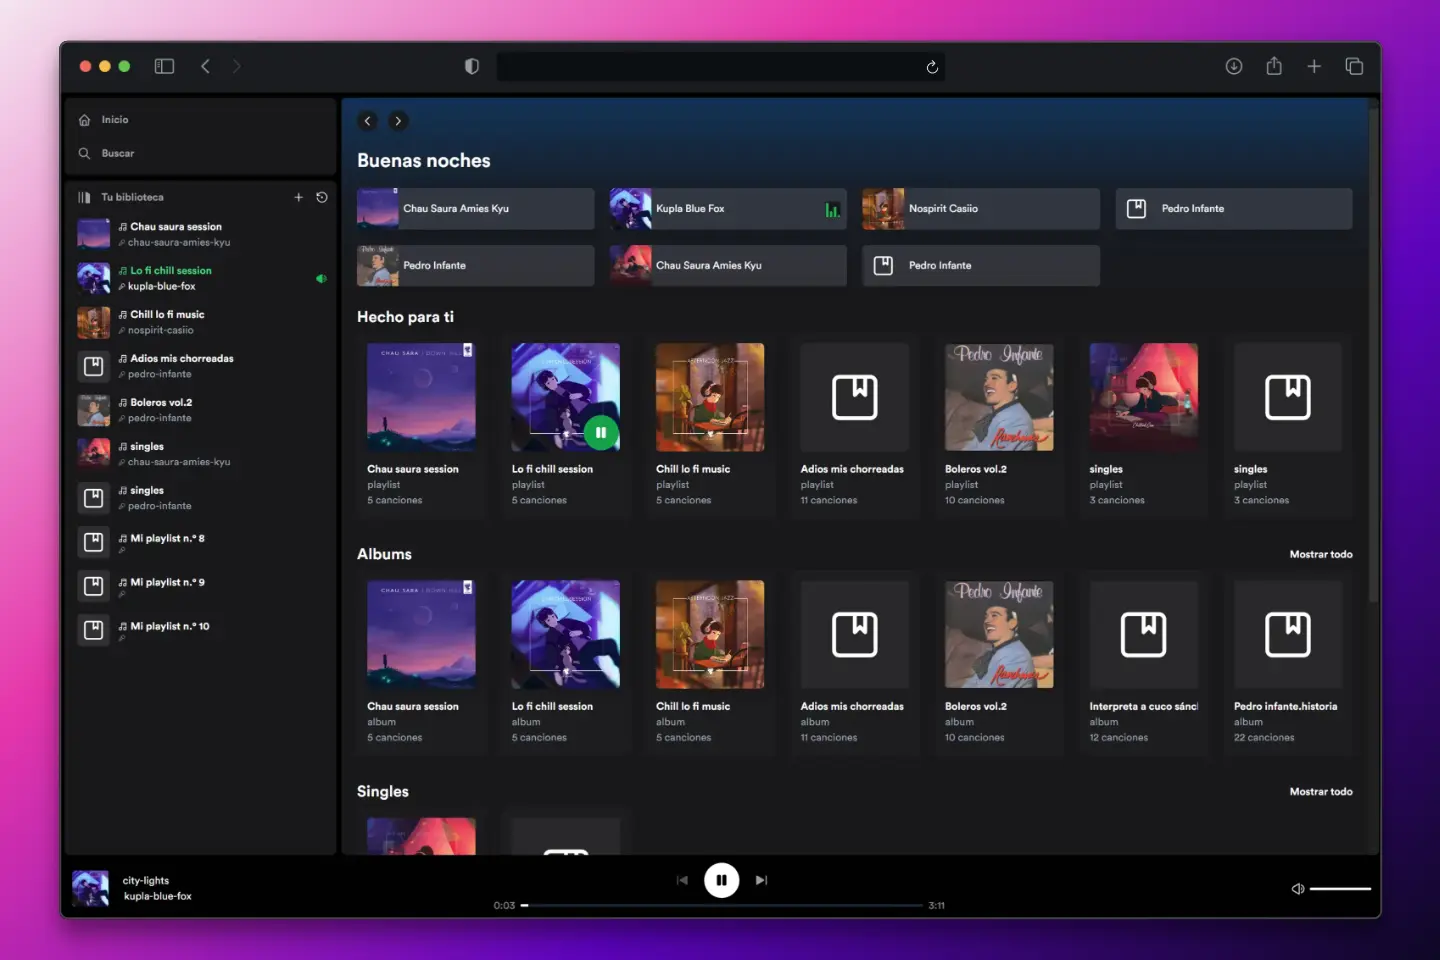The width and height of the screenshot is (1440, 960).
Task: Open Adios mis chorreadas library item
Action: (200, 366)
